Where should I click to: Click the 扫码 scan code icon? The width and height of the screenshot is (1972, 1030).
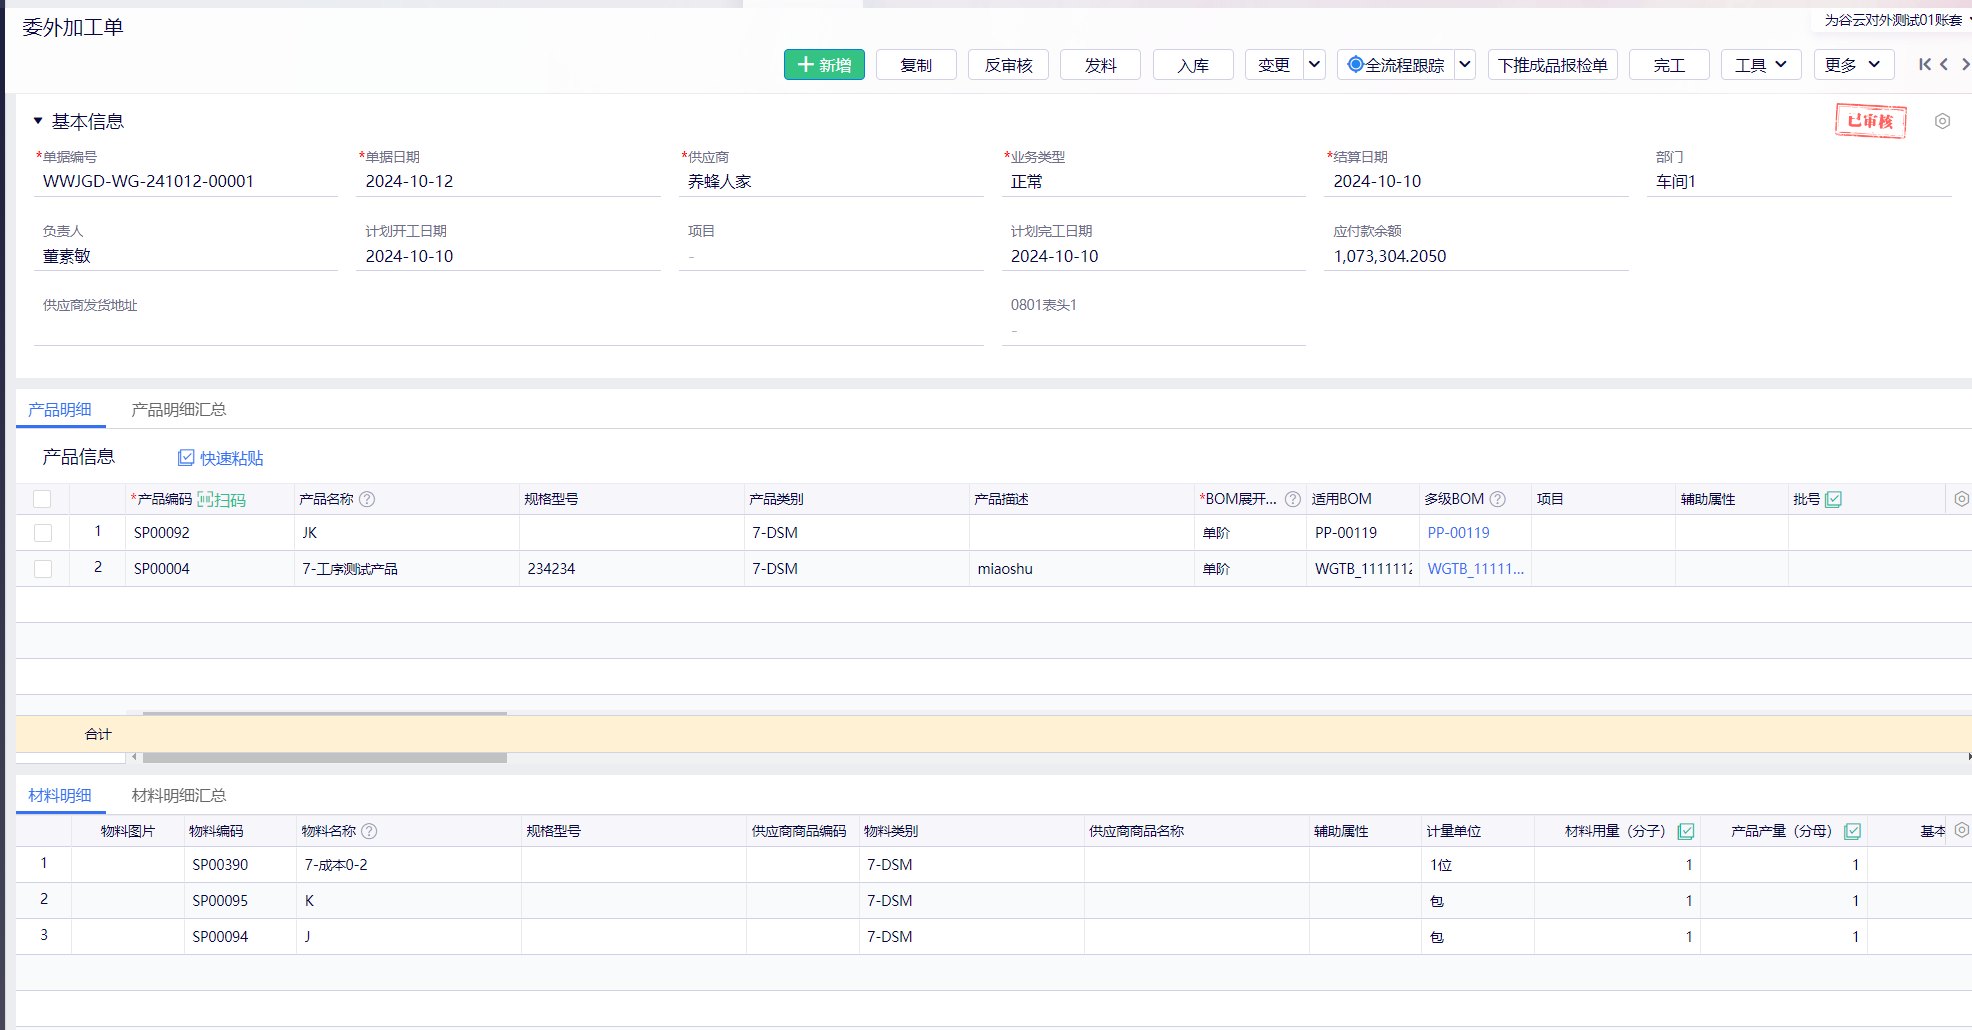click(x=221, y=499)
